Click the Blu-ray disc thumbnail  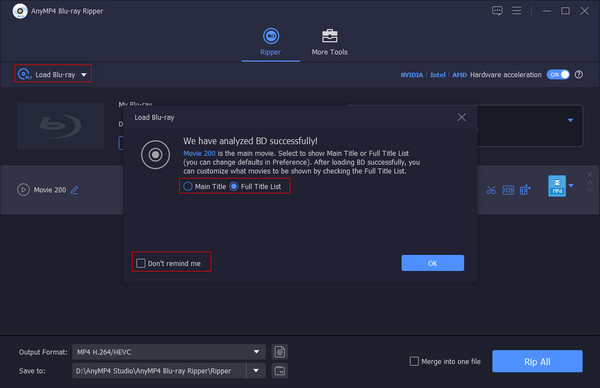(x=60, y=126)
